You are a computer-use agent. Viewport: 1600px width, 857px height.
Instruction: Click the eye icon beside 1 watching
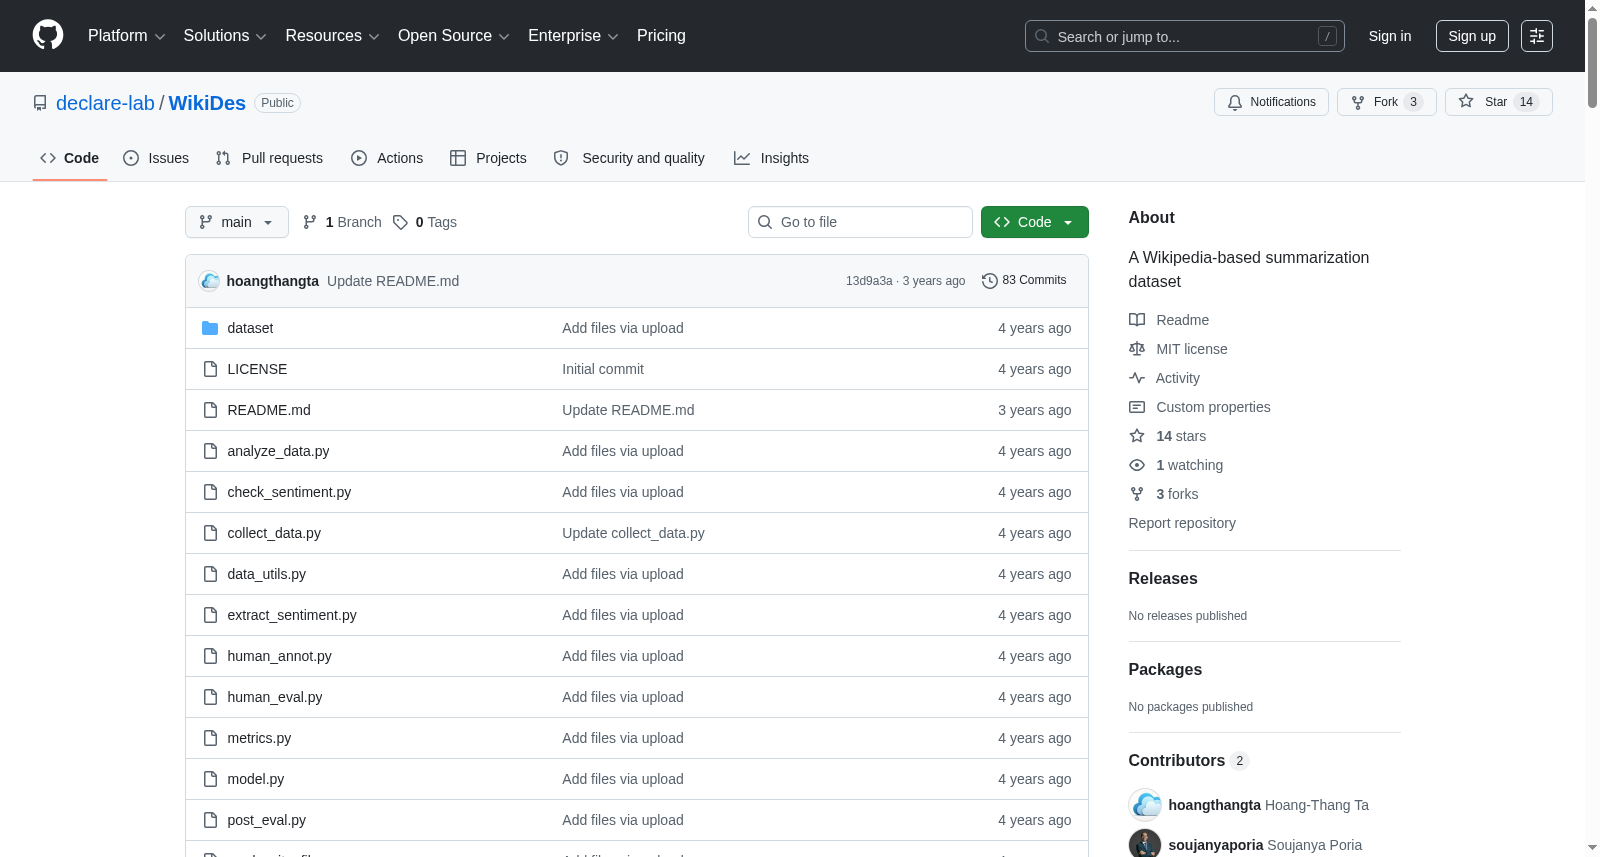(x=1137, y=465)
